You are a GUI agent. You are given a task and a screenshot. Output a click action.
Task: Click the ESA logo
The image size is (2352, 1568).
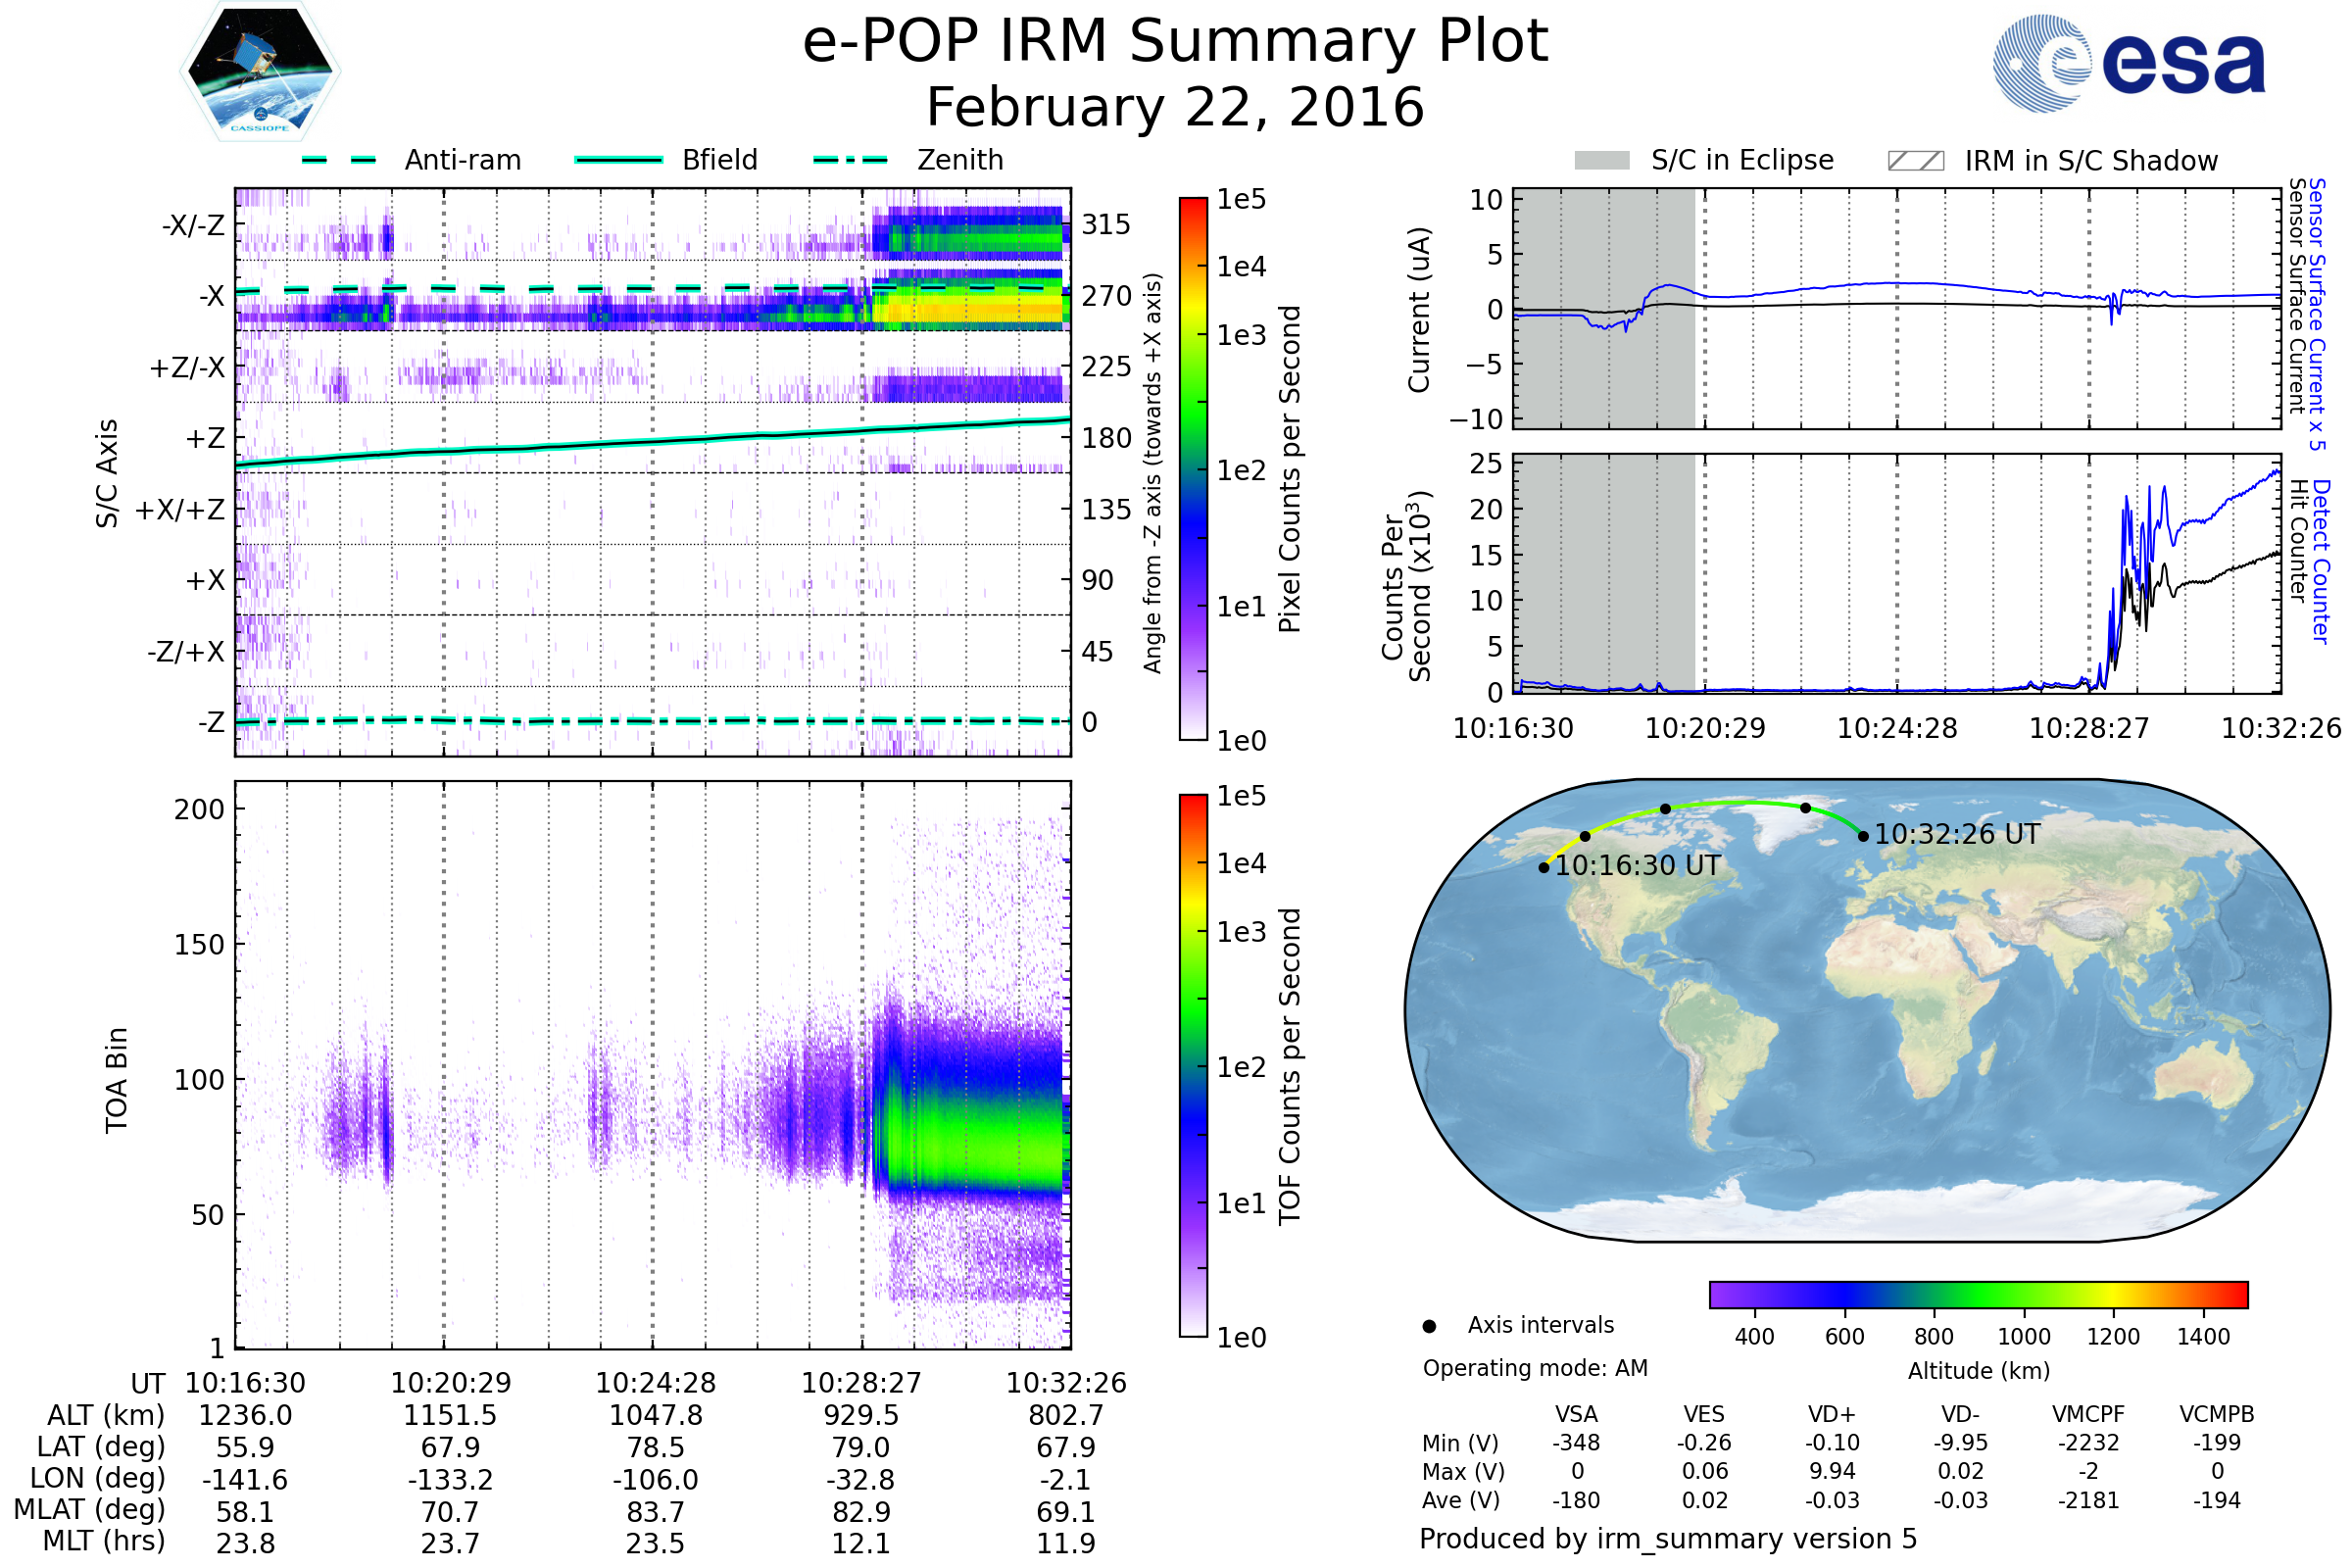(2130, 63)
